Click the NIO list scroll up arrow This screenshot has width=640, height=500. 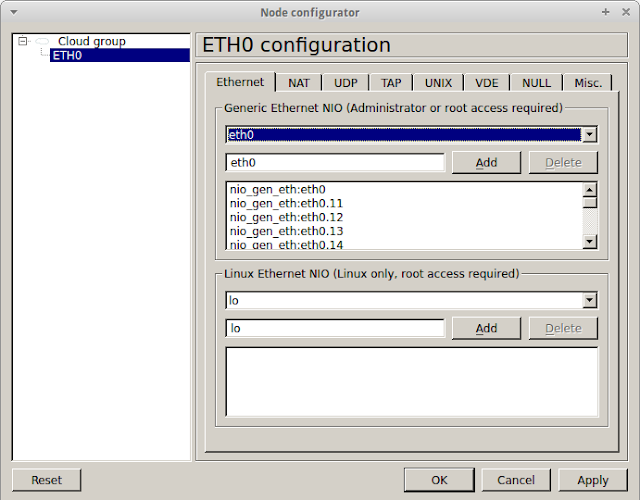[590, 189]
